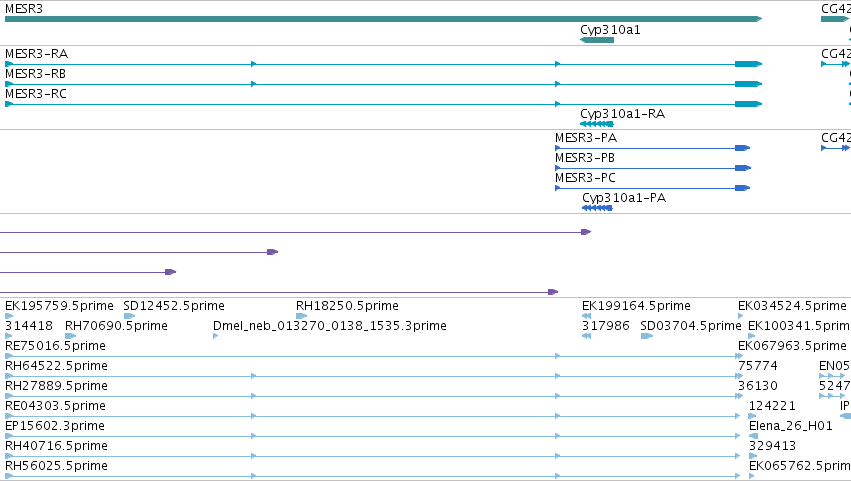Click the RE04303.5prime alignment label

55,406
